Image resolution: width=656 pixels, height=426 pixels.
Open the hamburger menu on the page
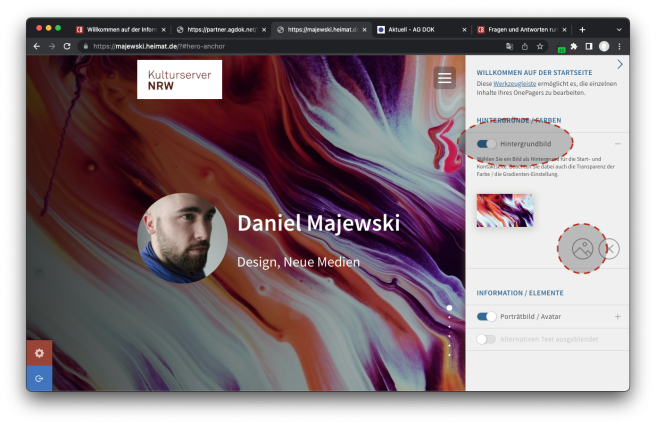(444, 78)
